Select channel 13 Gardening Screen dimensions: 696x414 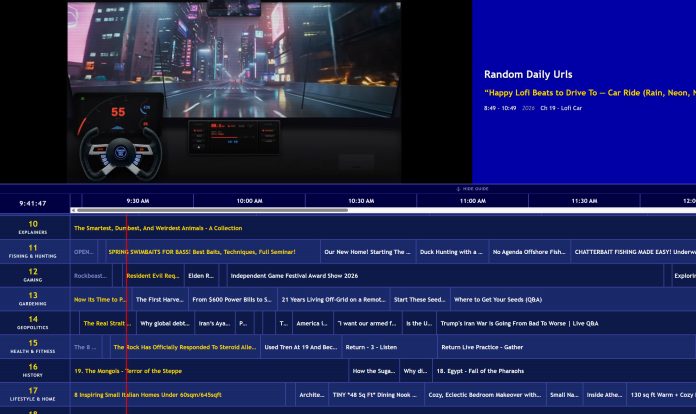33,299
